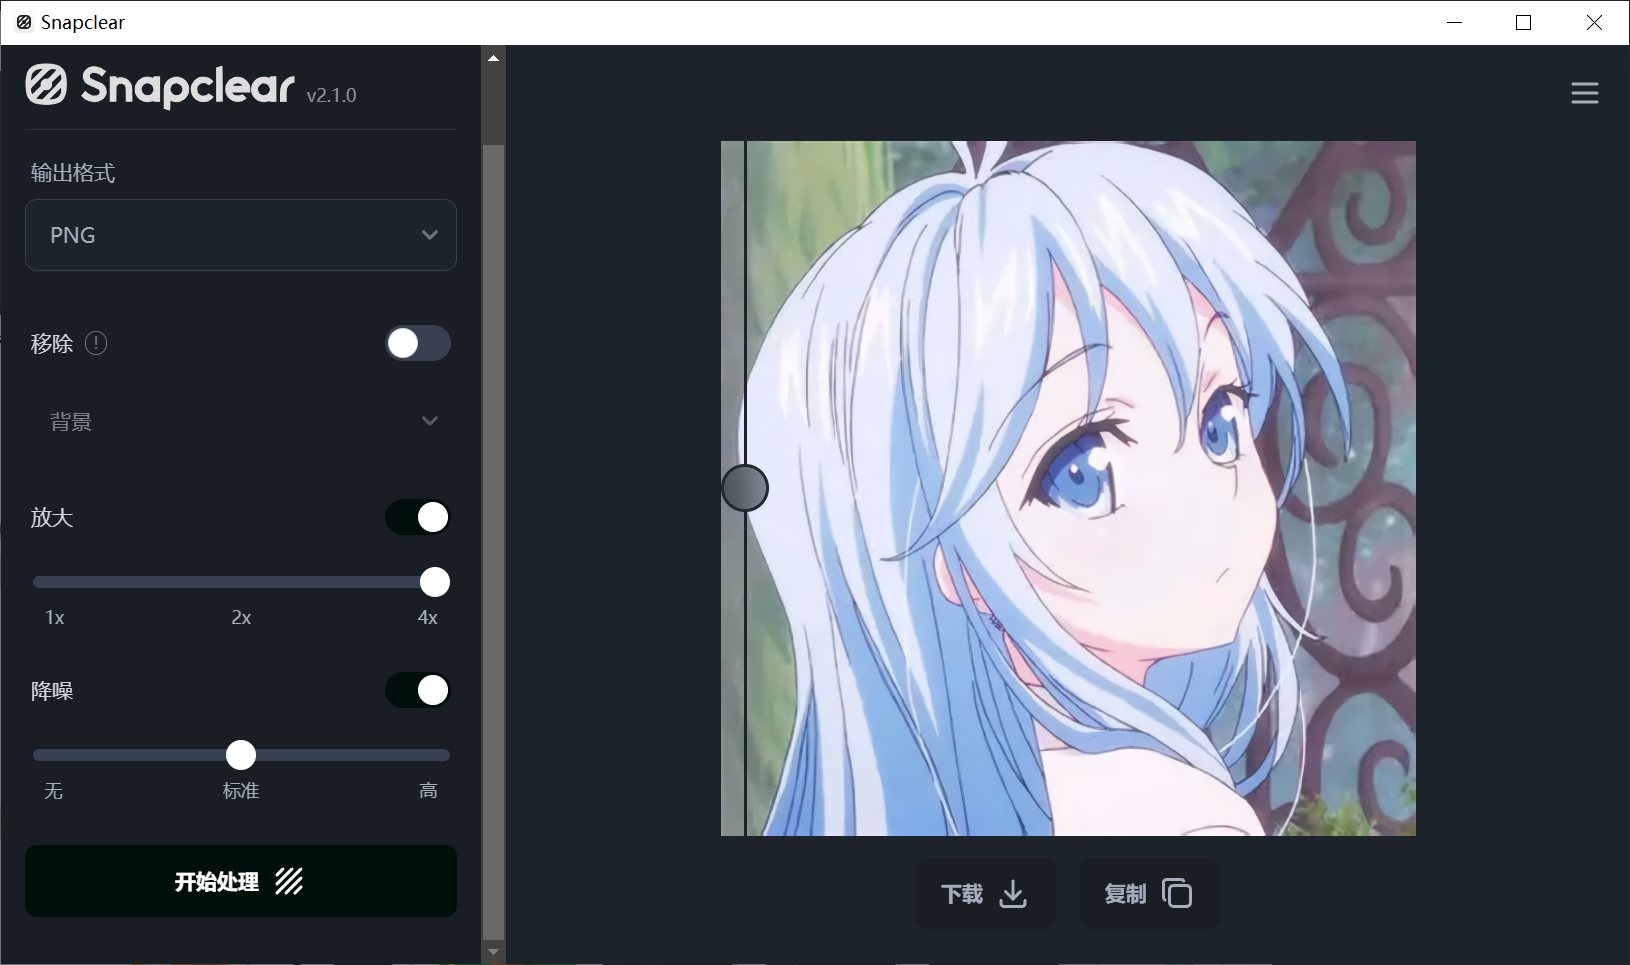Close the Snapclear window
The height and width of the screenshot is (965, 1630).
click(x=1594, y=22)
